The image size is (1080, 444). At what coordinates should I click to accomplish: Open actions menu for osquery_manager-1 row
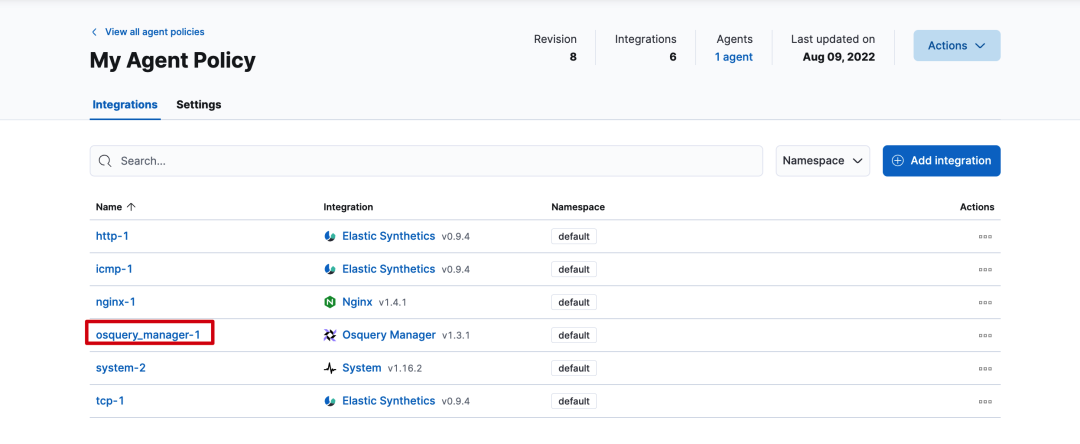pyautogui.click(x=985, y=335)
